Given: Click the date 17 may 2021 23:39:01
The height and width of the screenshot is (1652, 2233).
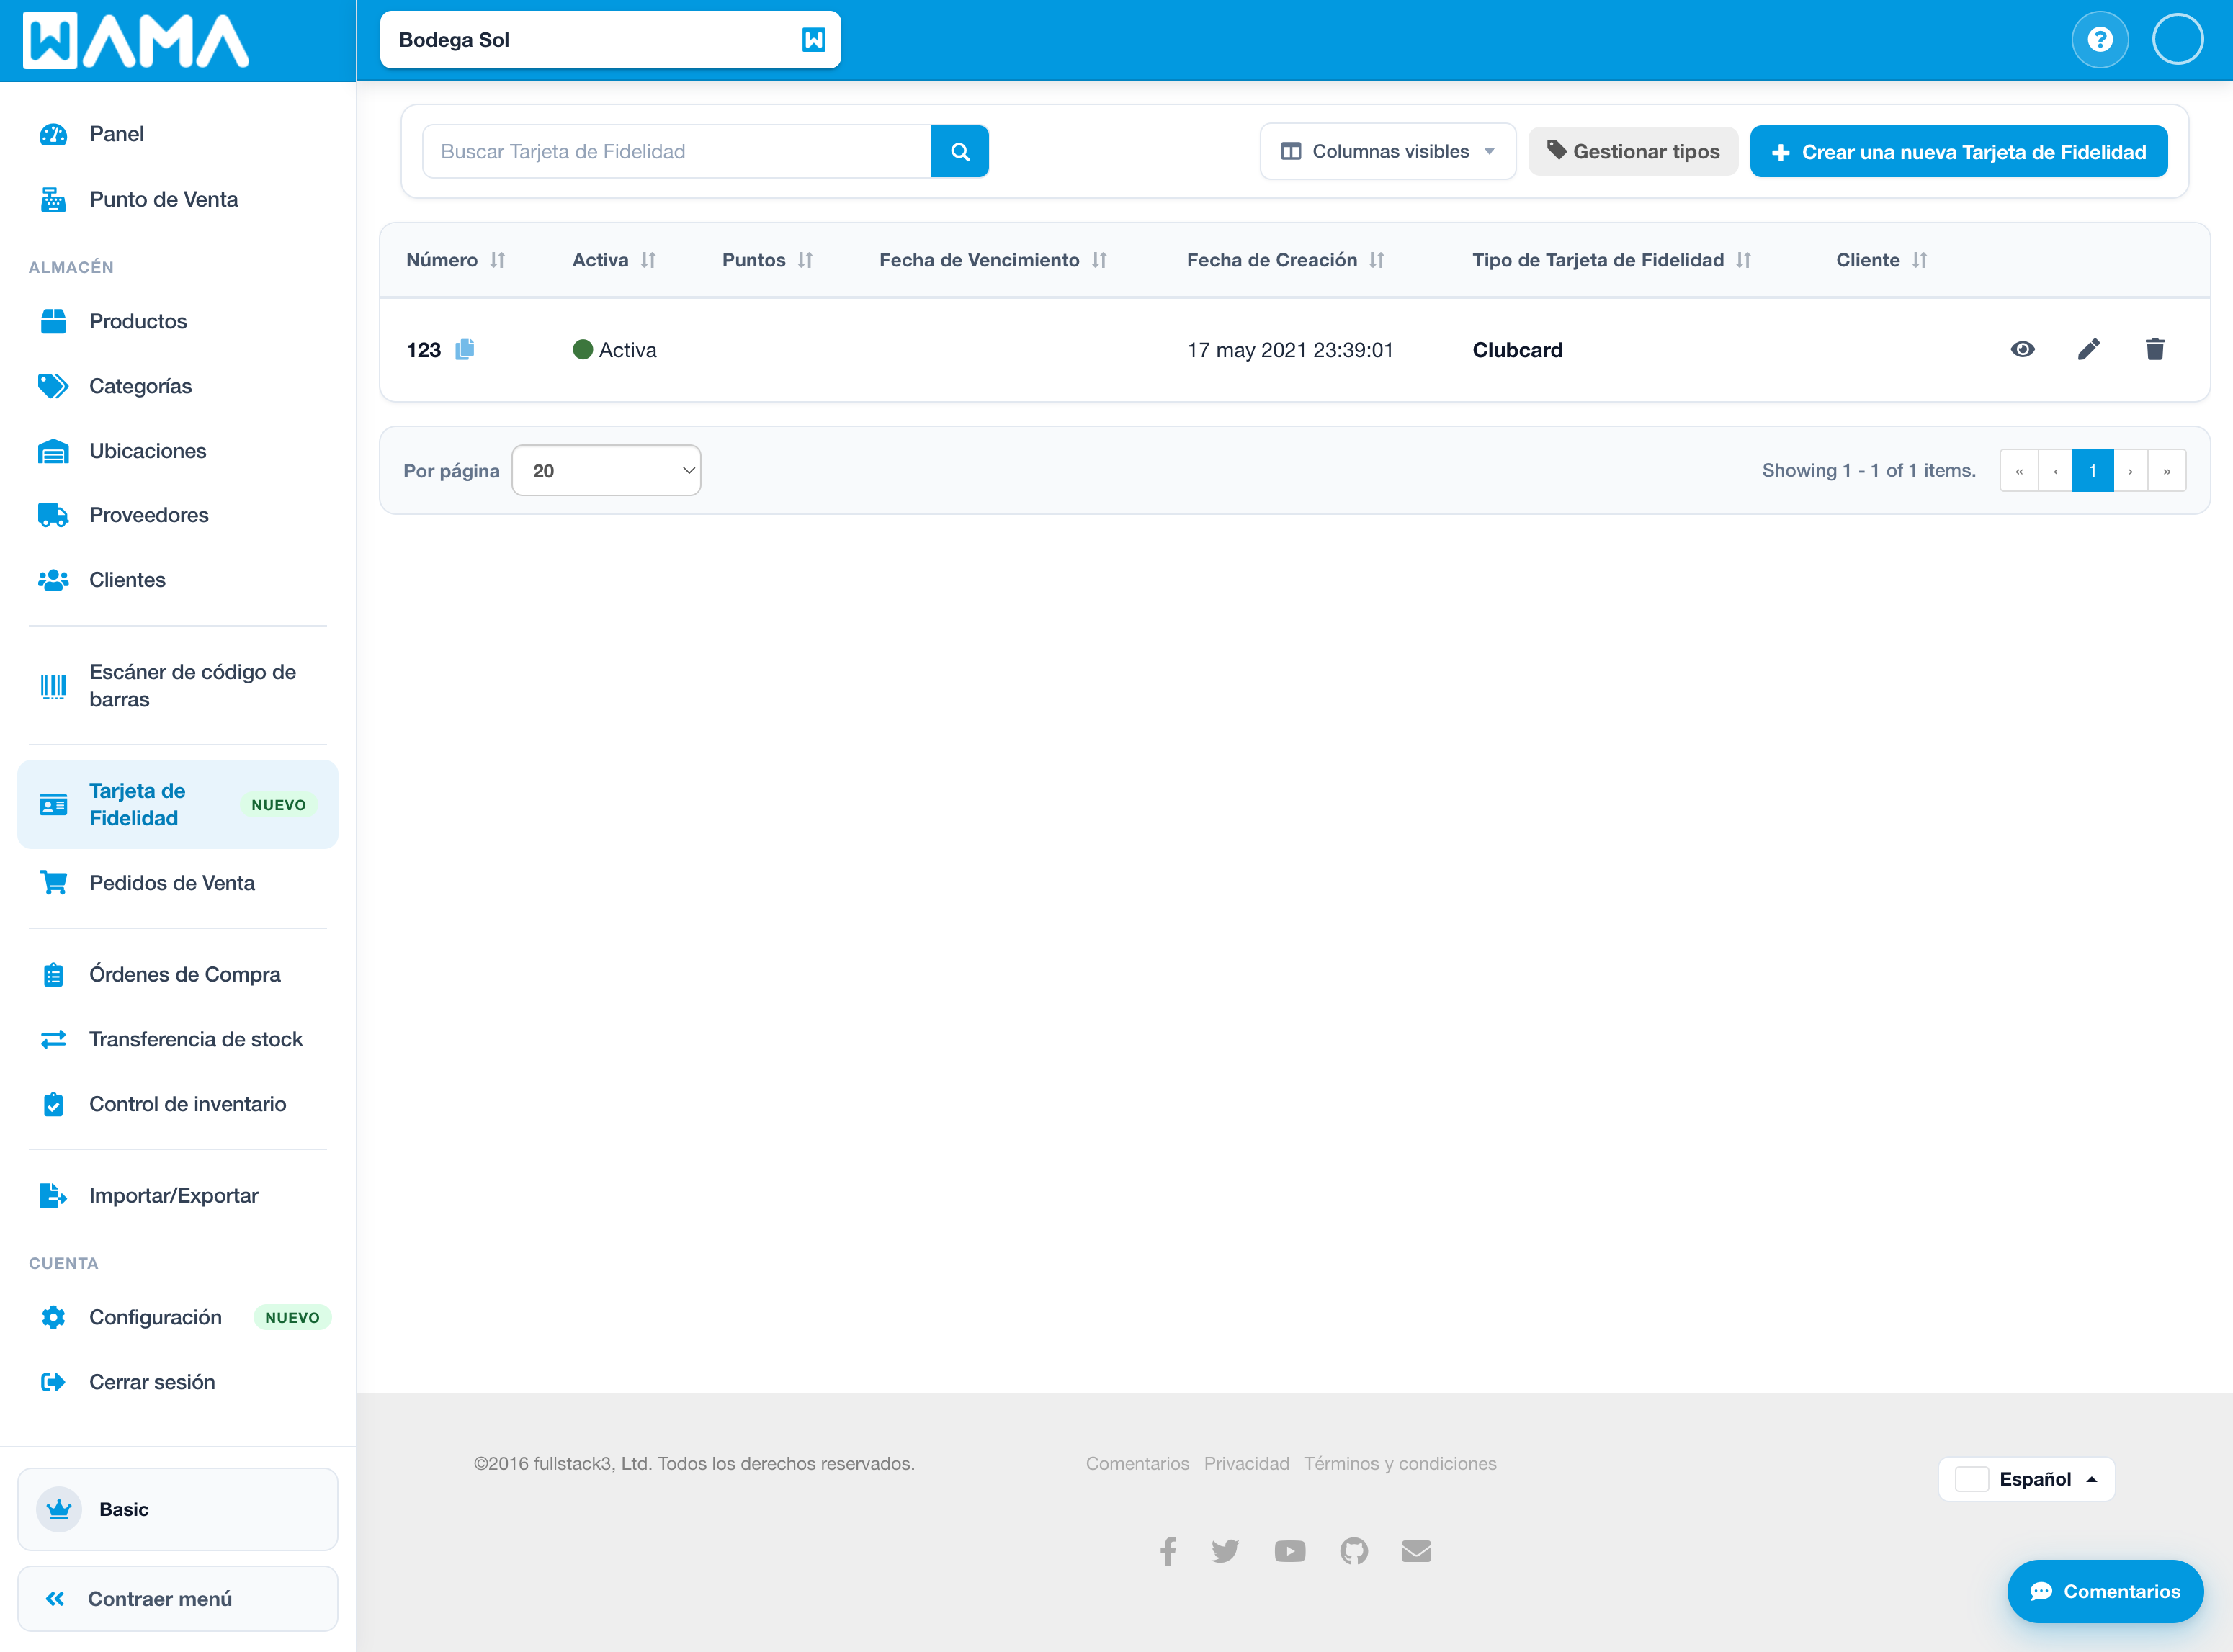Looking at the screenshot, I should click(1289, 350).
